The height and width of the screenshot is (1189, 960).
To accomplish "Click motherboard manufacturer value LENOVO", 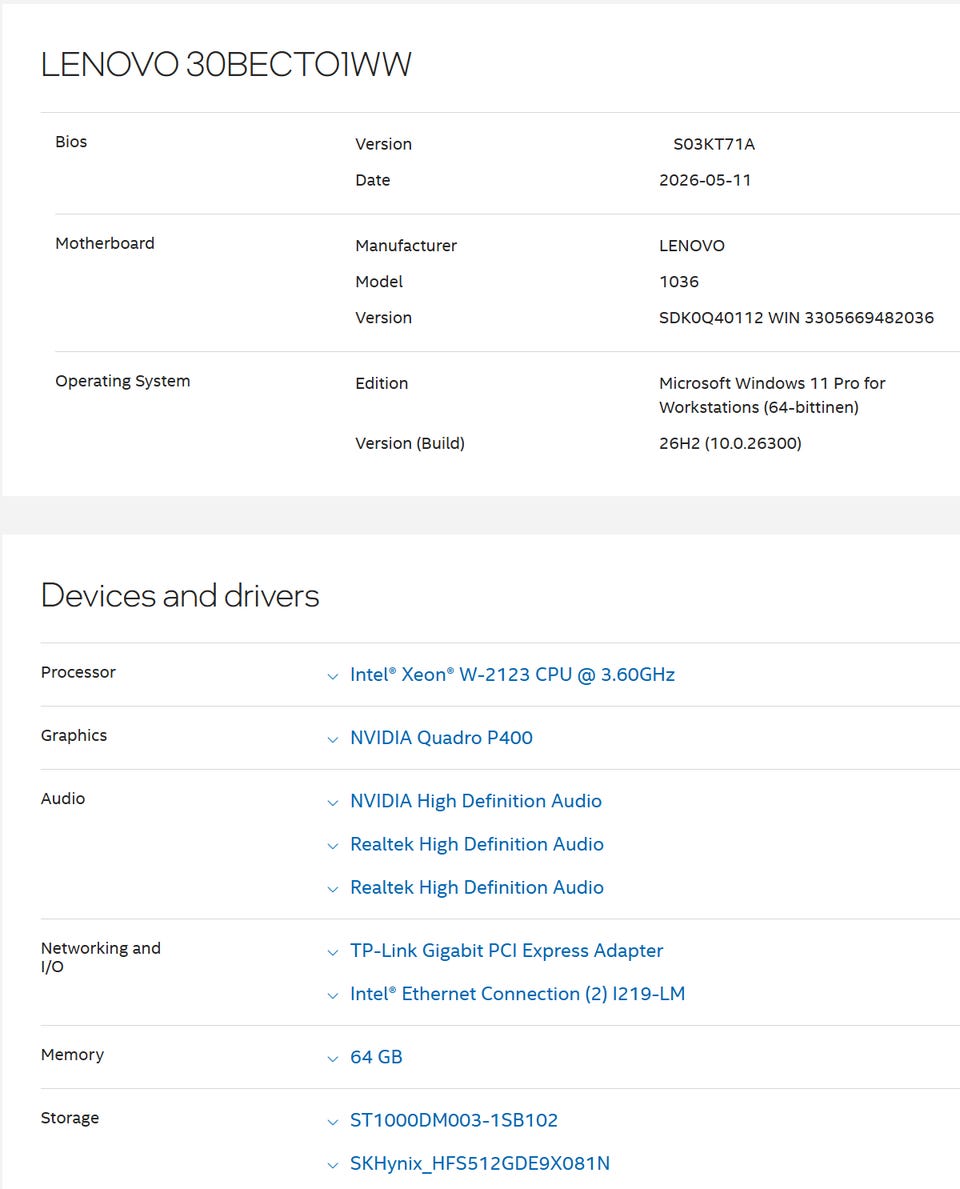I will point(692,246).
